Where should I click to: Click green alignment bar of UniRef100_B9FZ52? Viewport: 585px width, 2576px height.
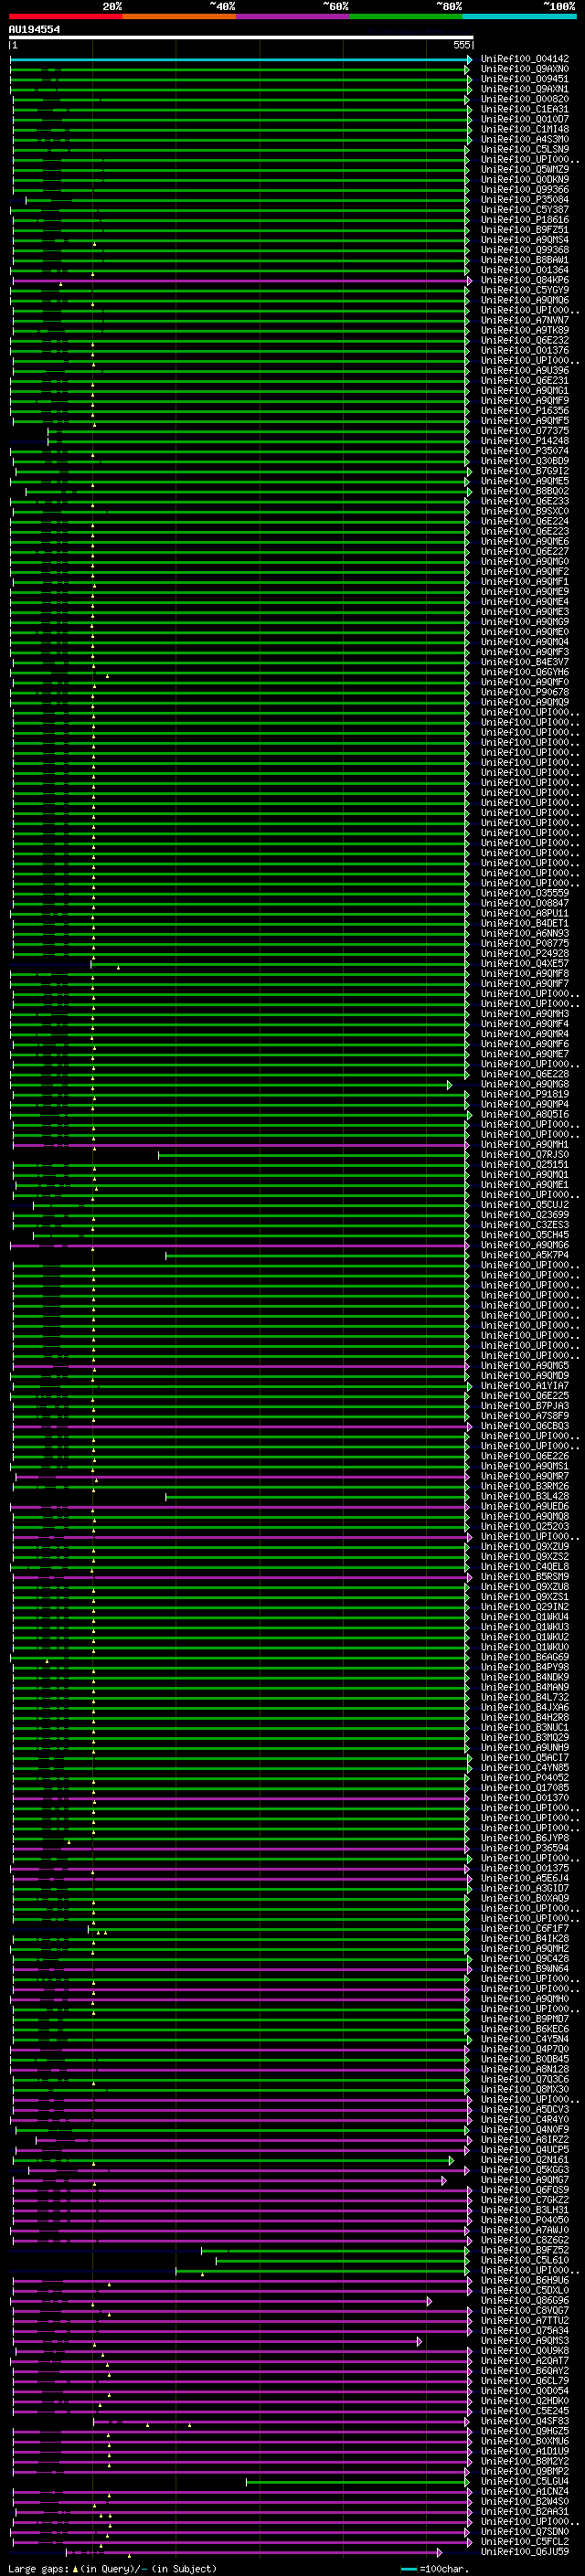tap(334, 2252)
